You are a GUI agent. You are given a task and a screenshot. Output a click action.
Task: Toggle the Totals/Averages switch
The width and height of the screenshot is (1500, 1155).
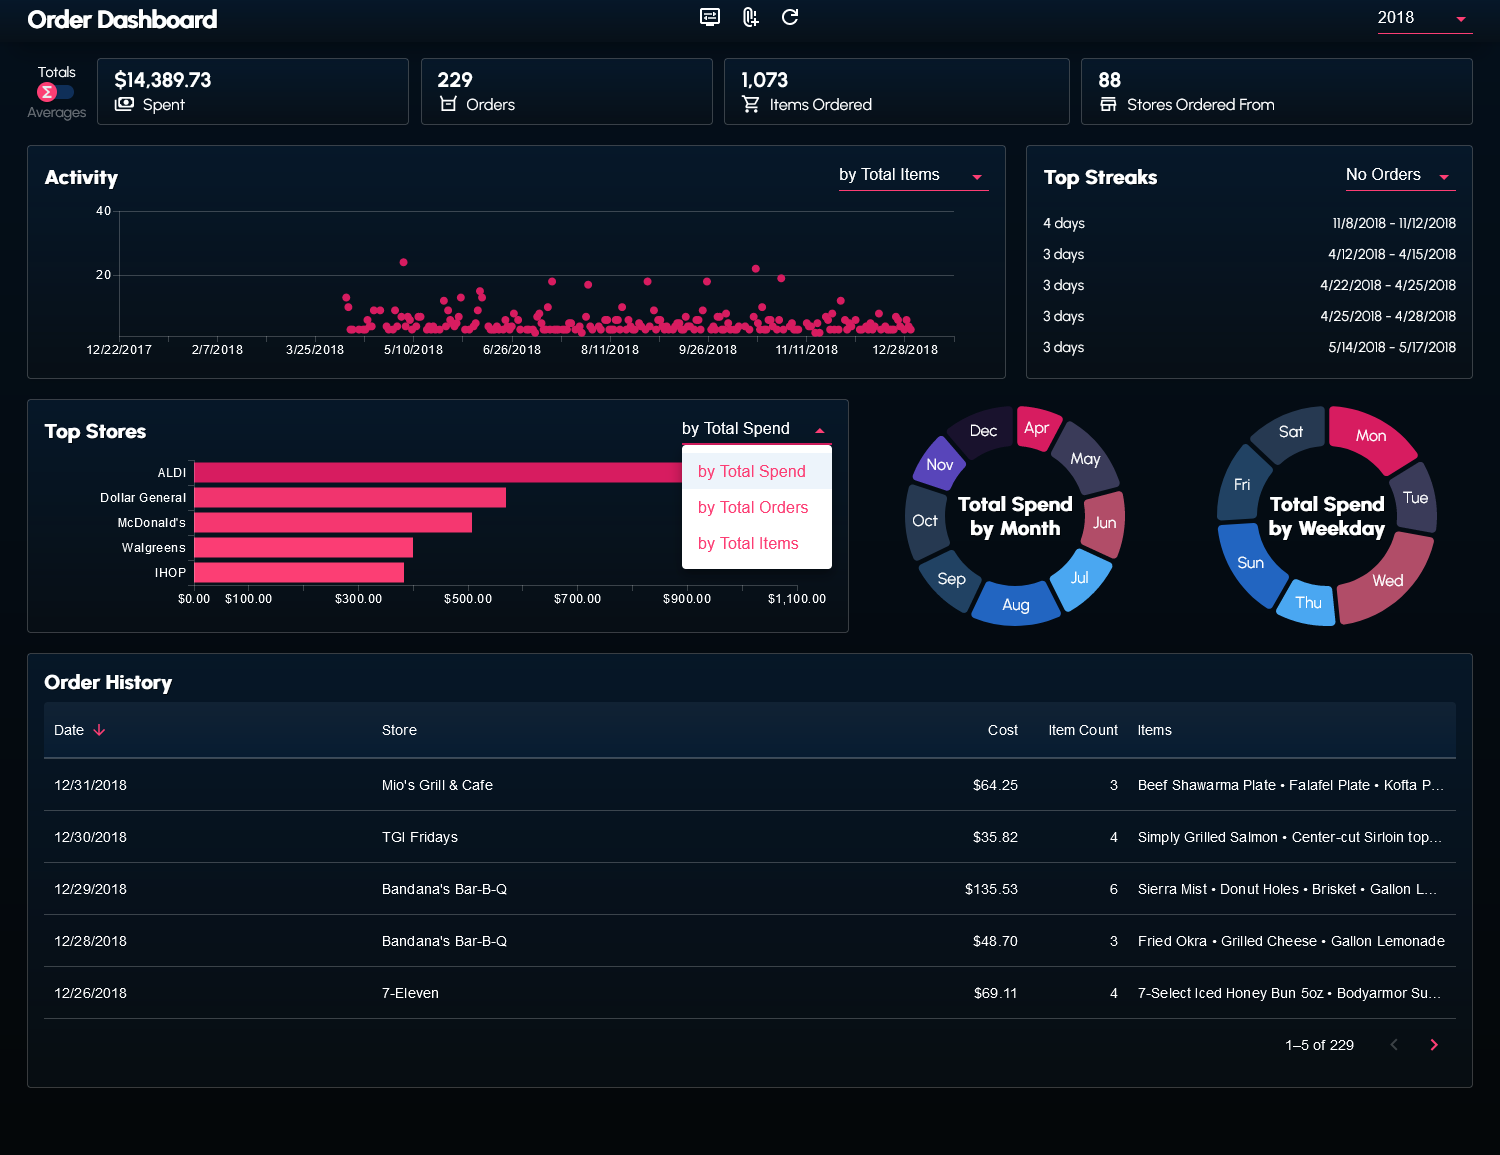55,92
